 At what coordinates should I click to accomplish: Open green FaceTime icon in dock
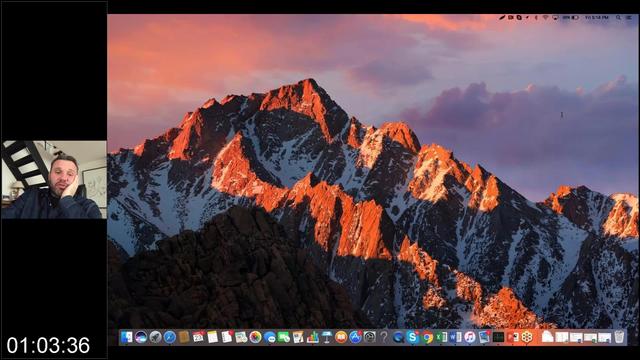point(284,337)
